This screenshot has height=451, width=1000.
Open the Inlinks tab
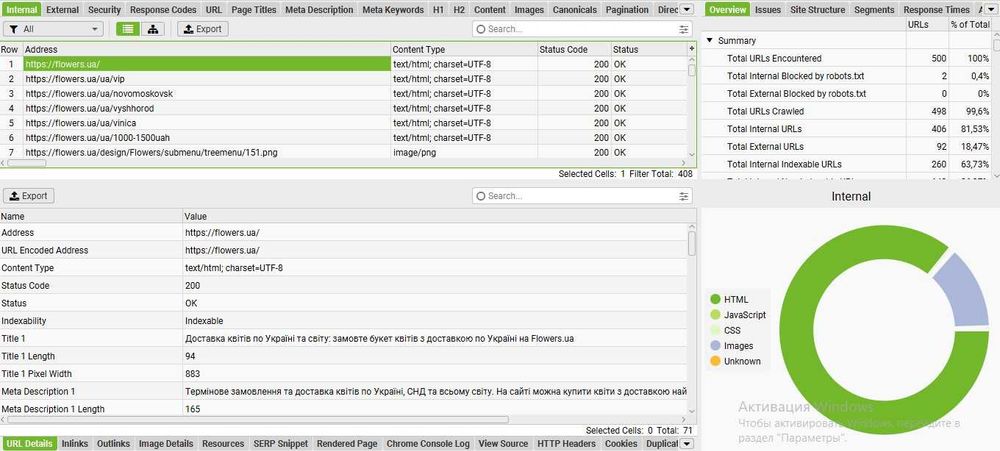75,443
